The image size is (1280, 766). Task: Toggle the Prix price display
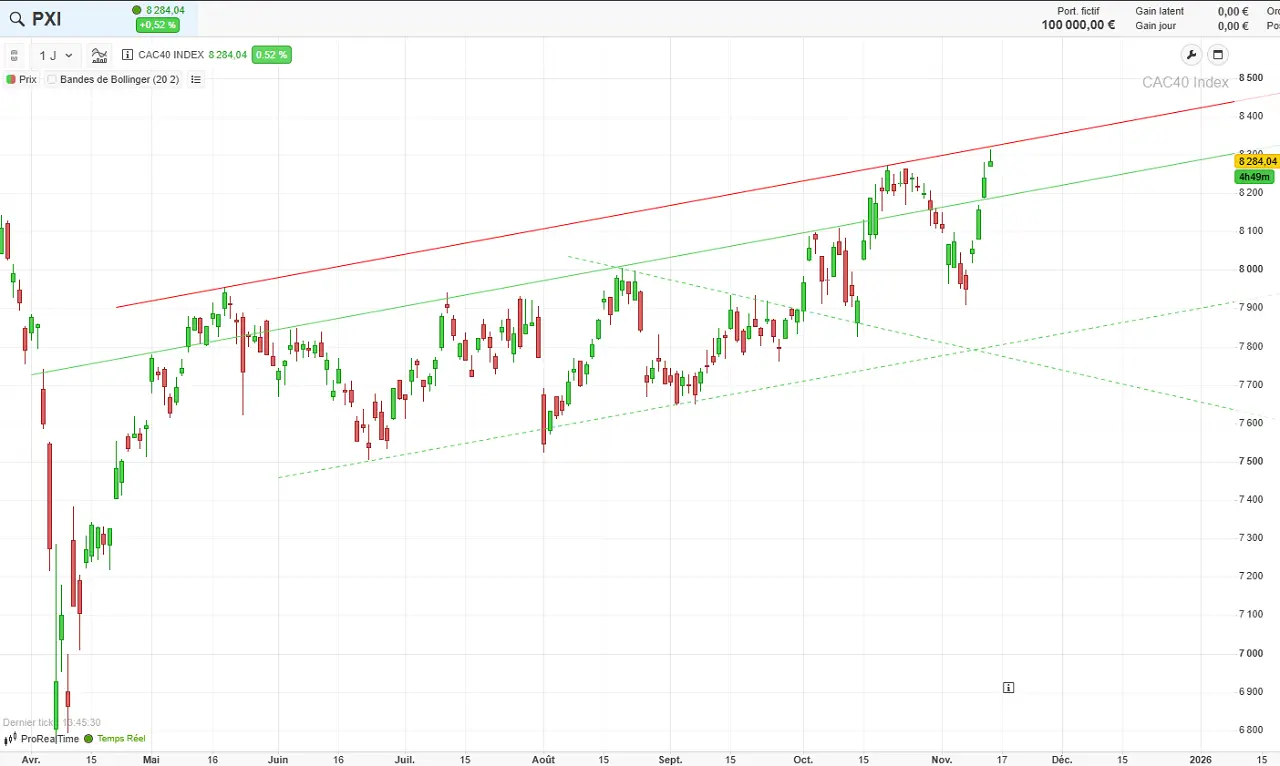[x=26, y=79]
